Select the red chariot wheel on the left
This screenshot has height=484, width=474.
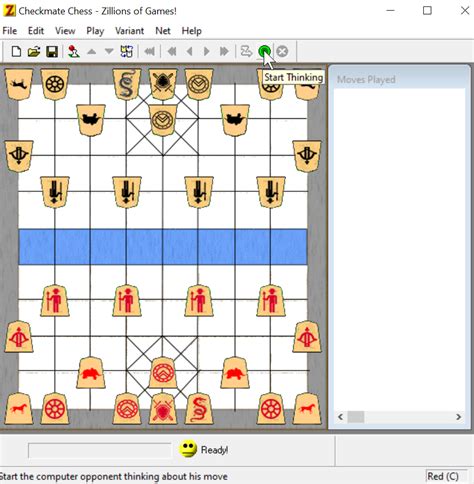[x=55, y=408]
